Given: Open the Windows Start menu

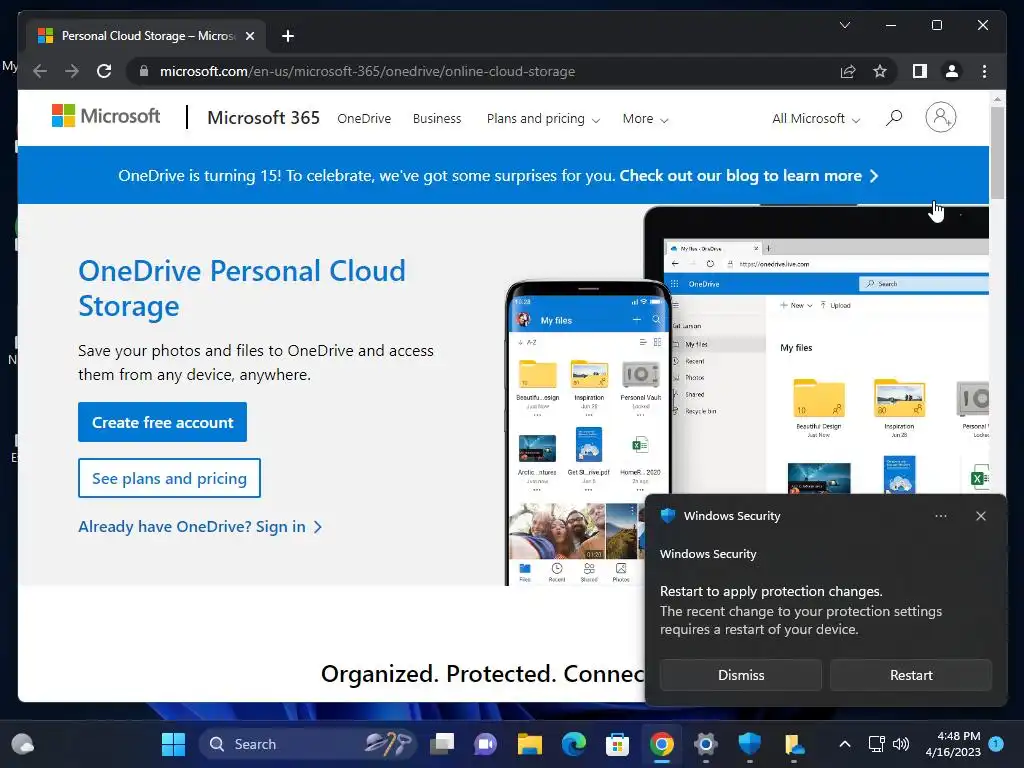Looking at the screenshot, I should pos(173,744).
